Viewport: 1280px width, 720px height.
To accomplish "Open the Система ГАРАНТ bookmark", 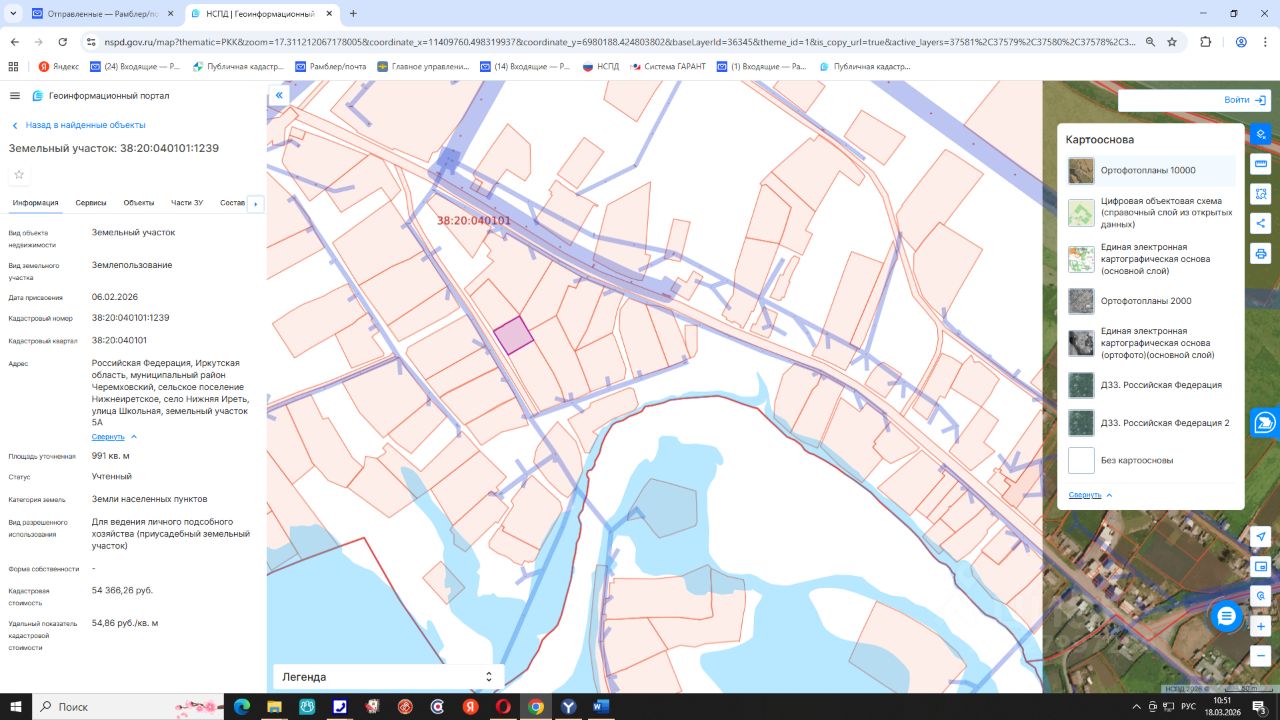I will click(x=668, y=67).
